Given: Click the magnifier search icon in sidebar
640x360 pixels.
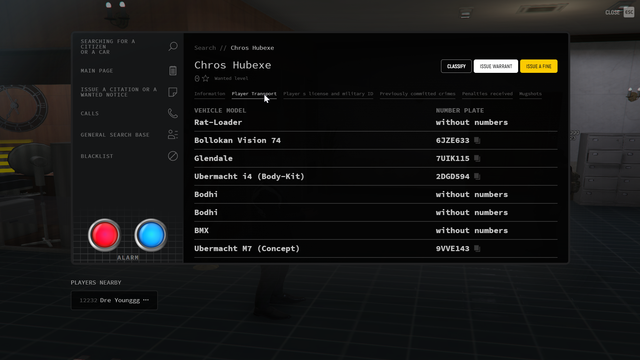Looking at the screenshot, I should pyautogui.click(x=173, y=47).
